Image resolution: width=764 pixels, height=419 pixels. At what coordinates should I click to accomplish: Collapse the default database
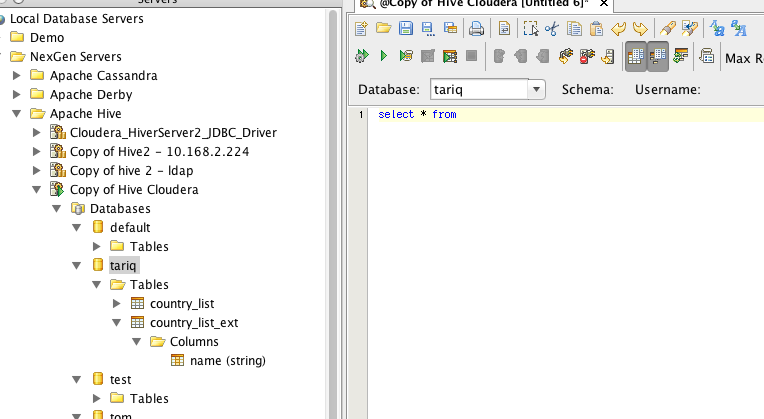click(76, 228)
